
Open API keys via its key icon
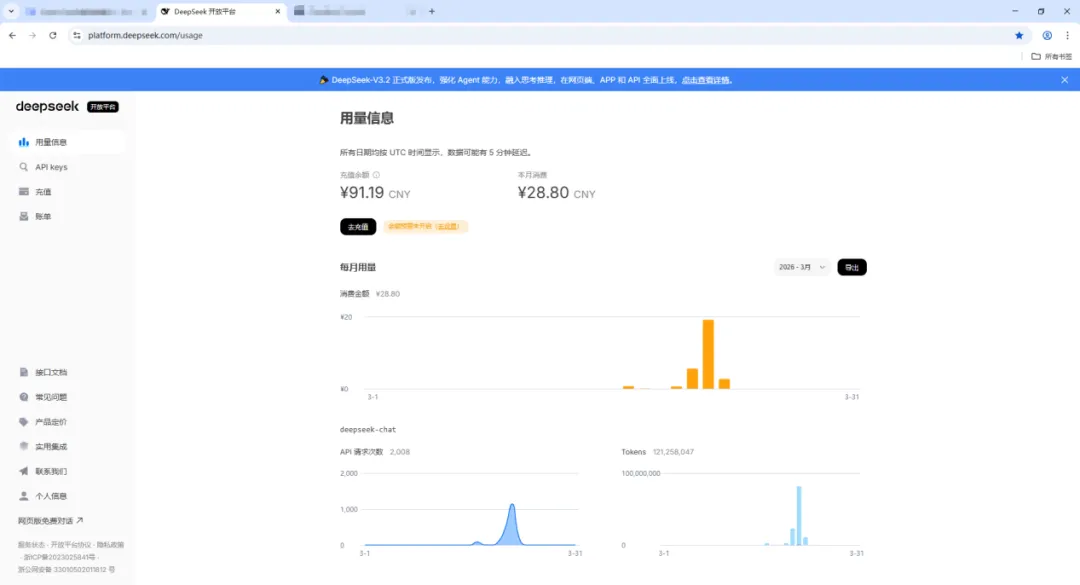click(23, 167)
